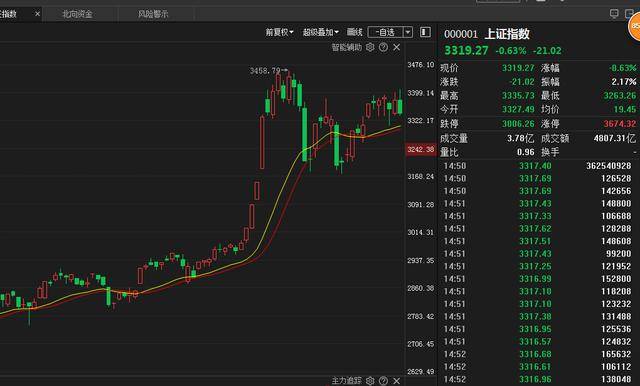Select the first 14:50 trade row
Screen dimensions: 640x386
click(x=538, y=166)
